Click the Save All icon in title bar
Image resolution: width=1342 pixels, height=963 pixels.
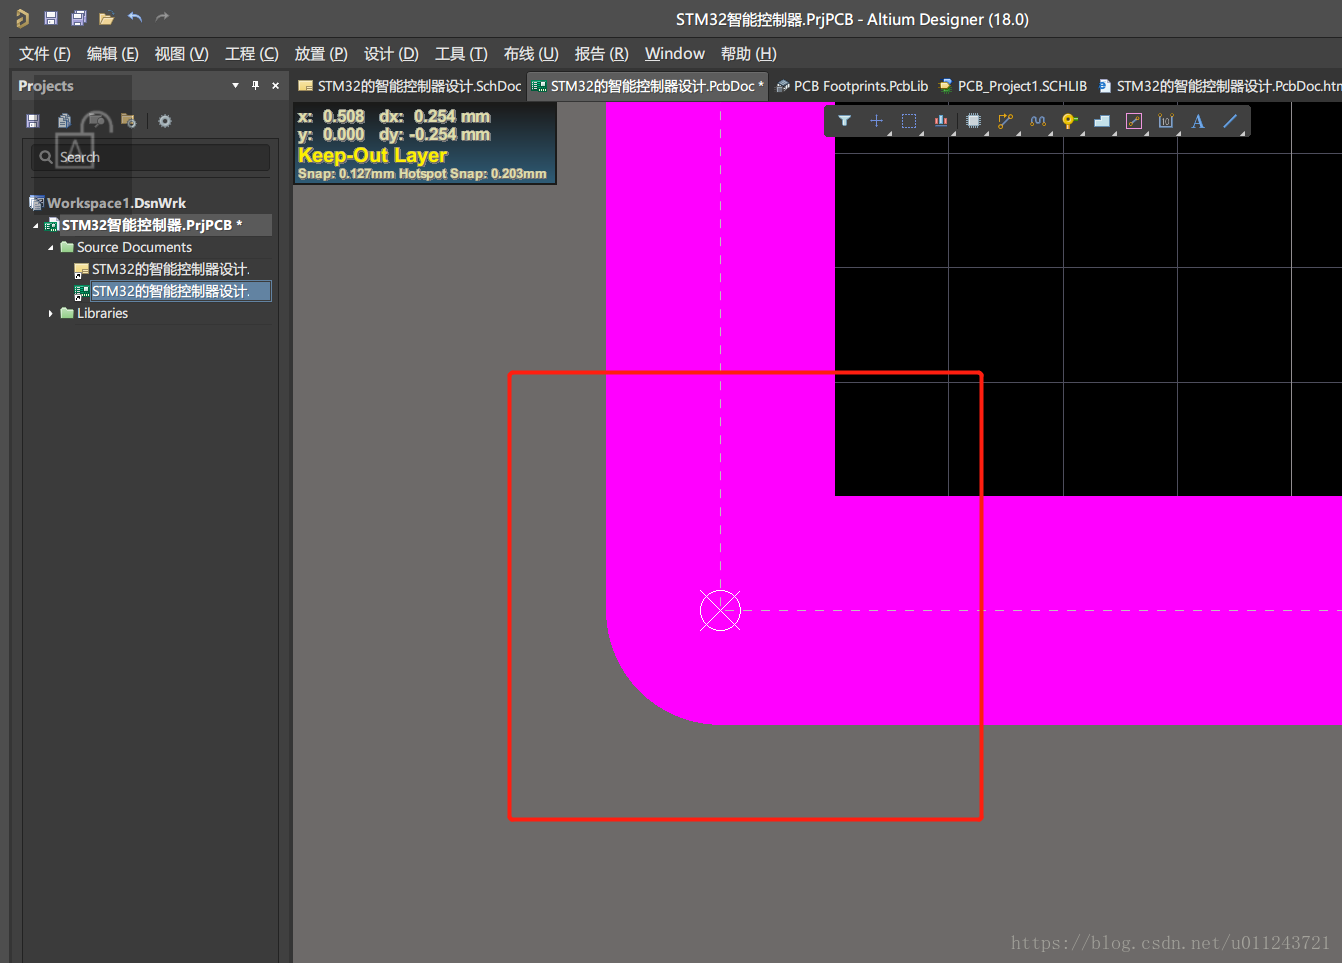79,18
